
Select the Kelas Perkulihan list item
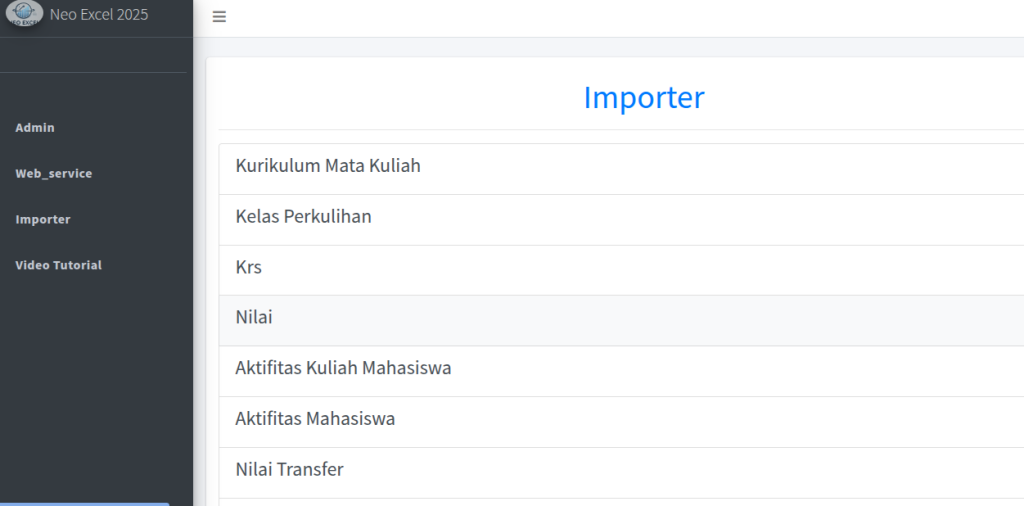pyautogui.click(x=304, y=217)
